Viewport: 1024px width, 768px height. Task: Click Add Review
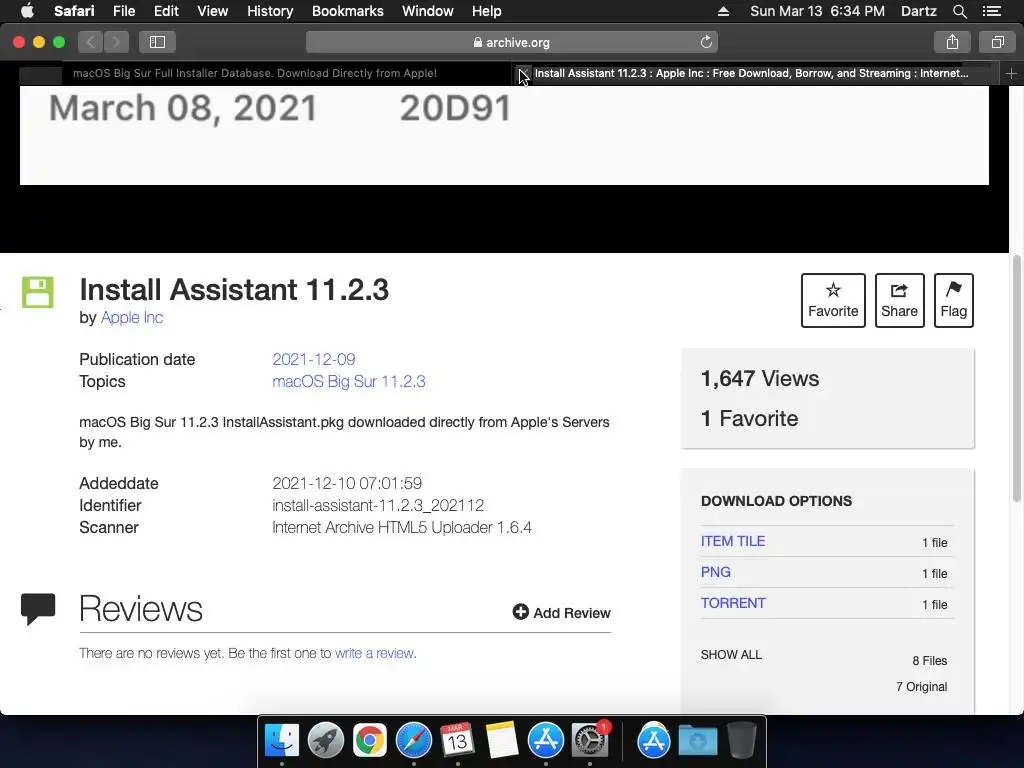point(562,613)
